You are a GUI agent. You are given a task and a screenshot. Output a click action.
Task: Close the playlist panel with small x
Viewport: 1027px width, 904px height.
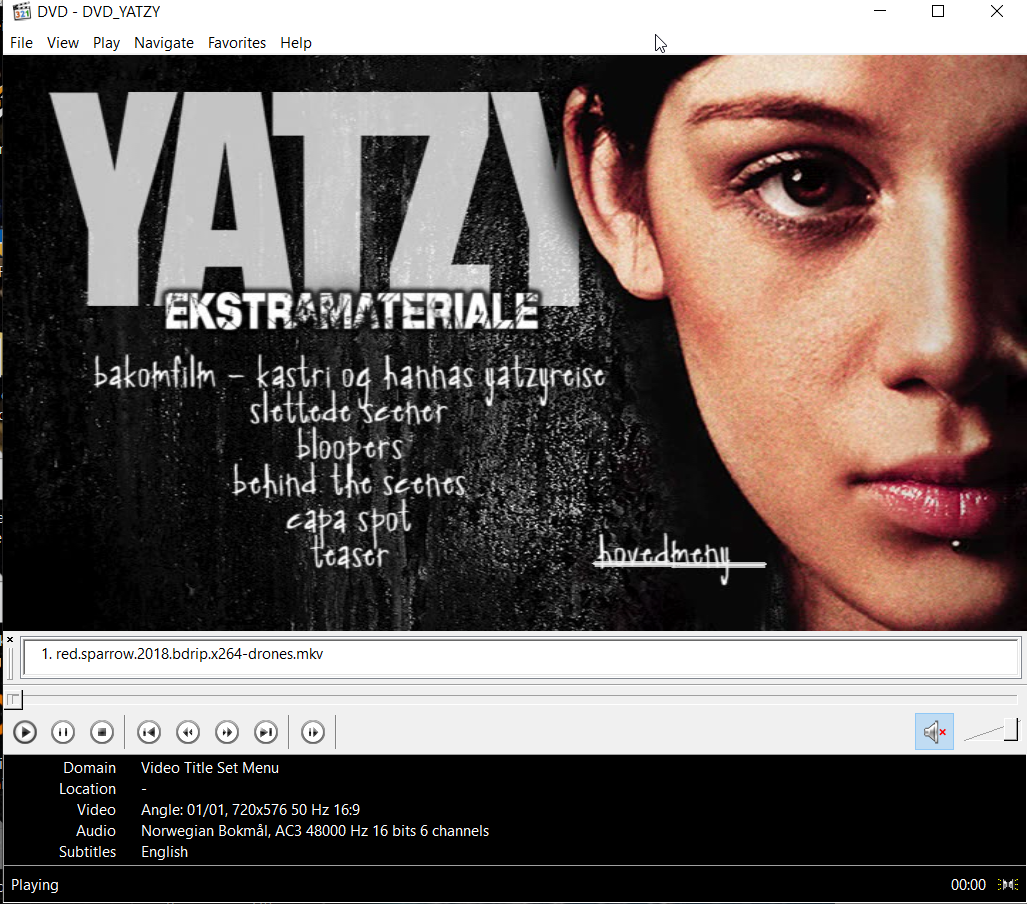tap(10, 639)
